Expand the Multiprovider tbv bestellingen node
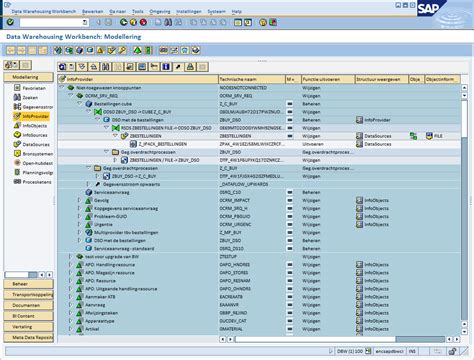 coord(79,232)
